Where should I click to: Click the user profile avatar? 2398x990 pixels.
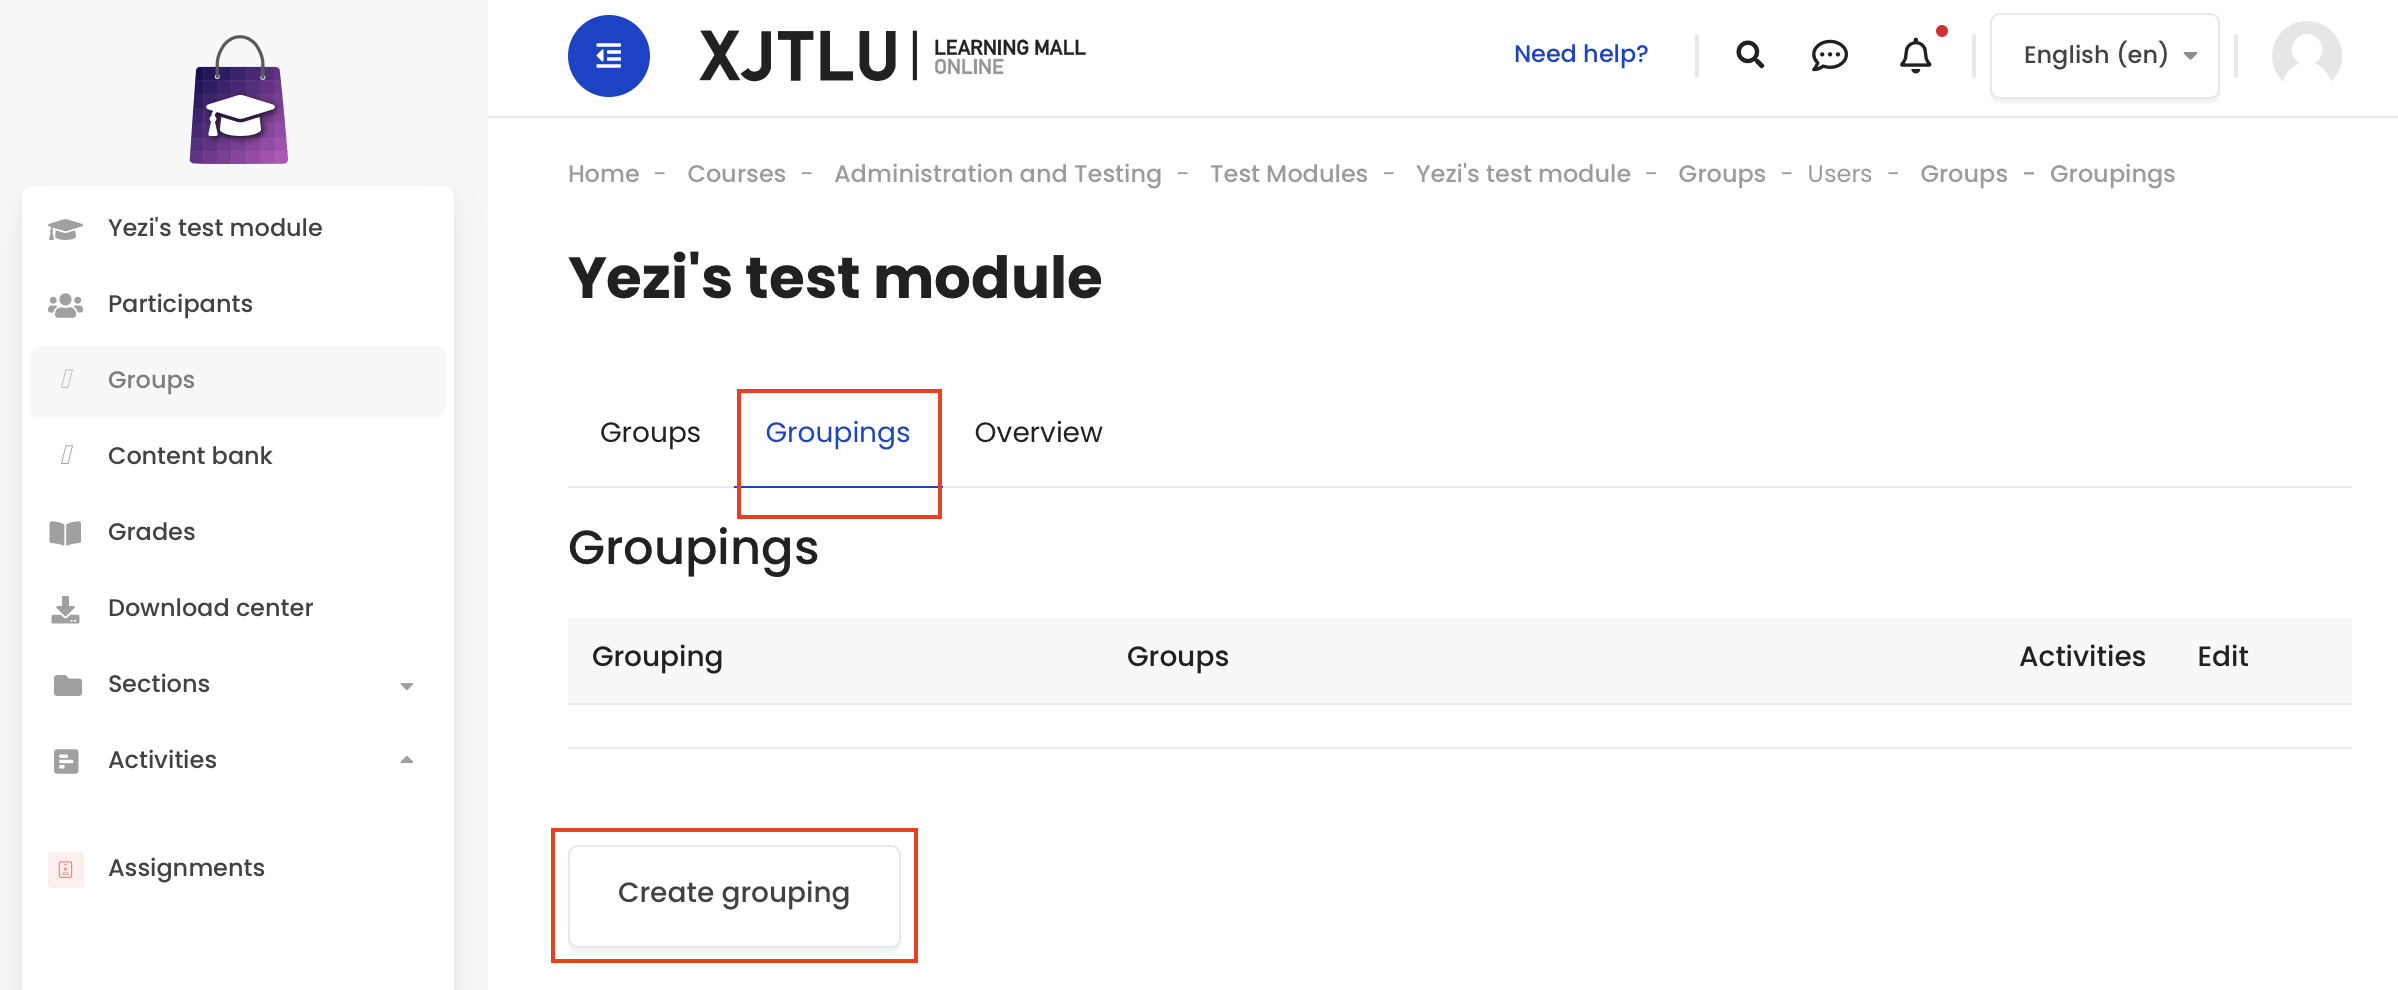pos(2306,56)
